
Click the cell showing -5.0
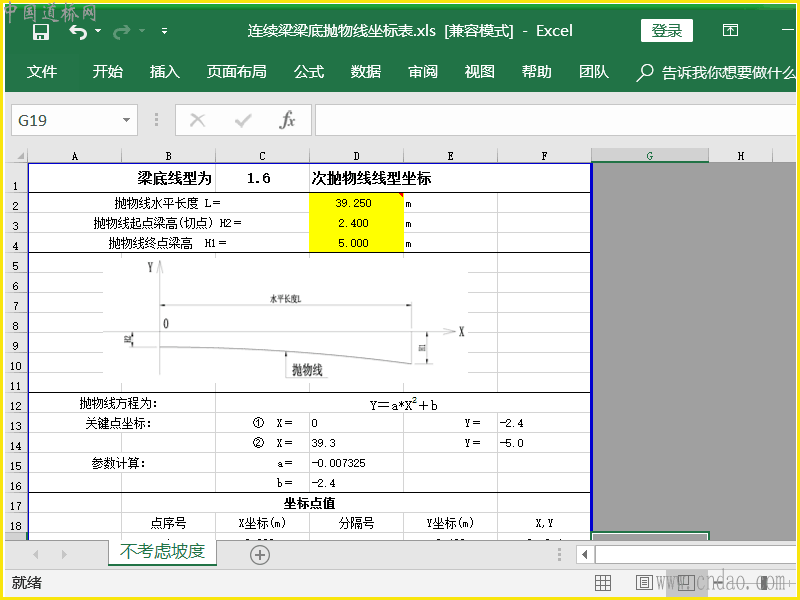(544, 443)
